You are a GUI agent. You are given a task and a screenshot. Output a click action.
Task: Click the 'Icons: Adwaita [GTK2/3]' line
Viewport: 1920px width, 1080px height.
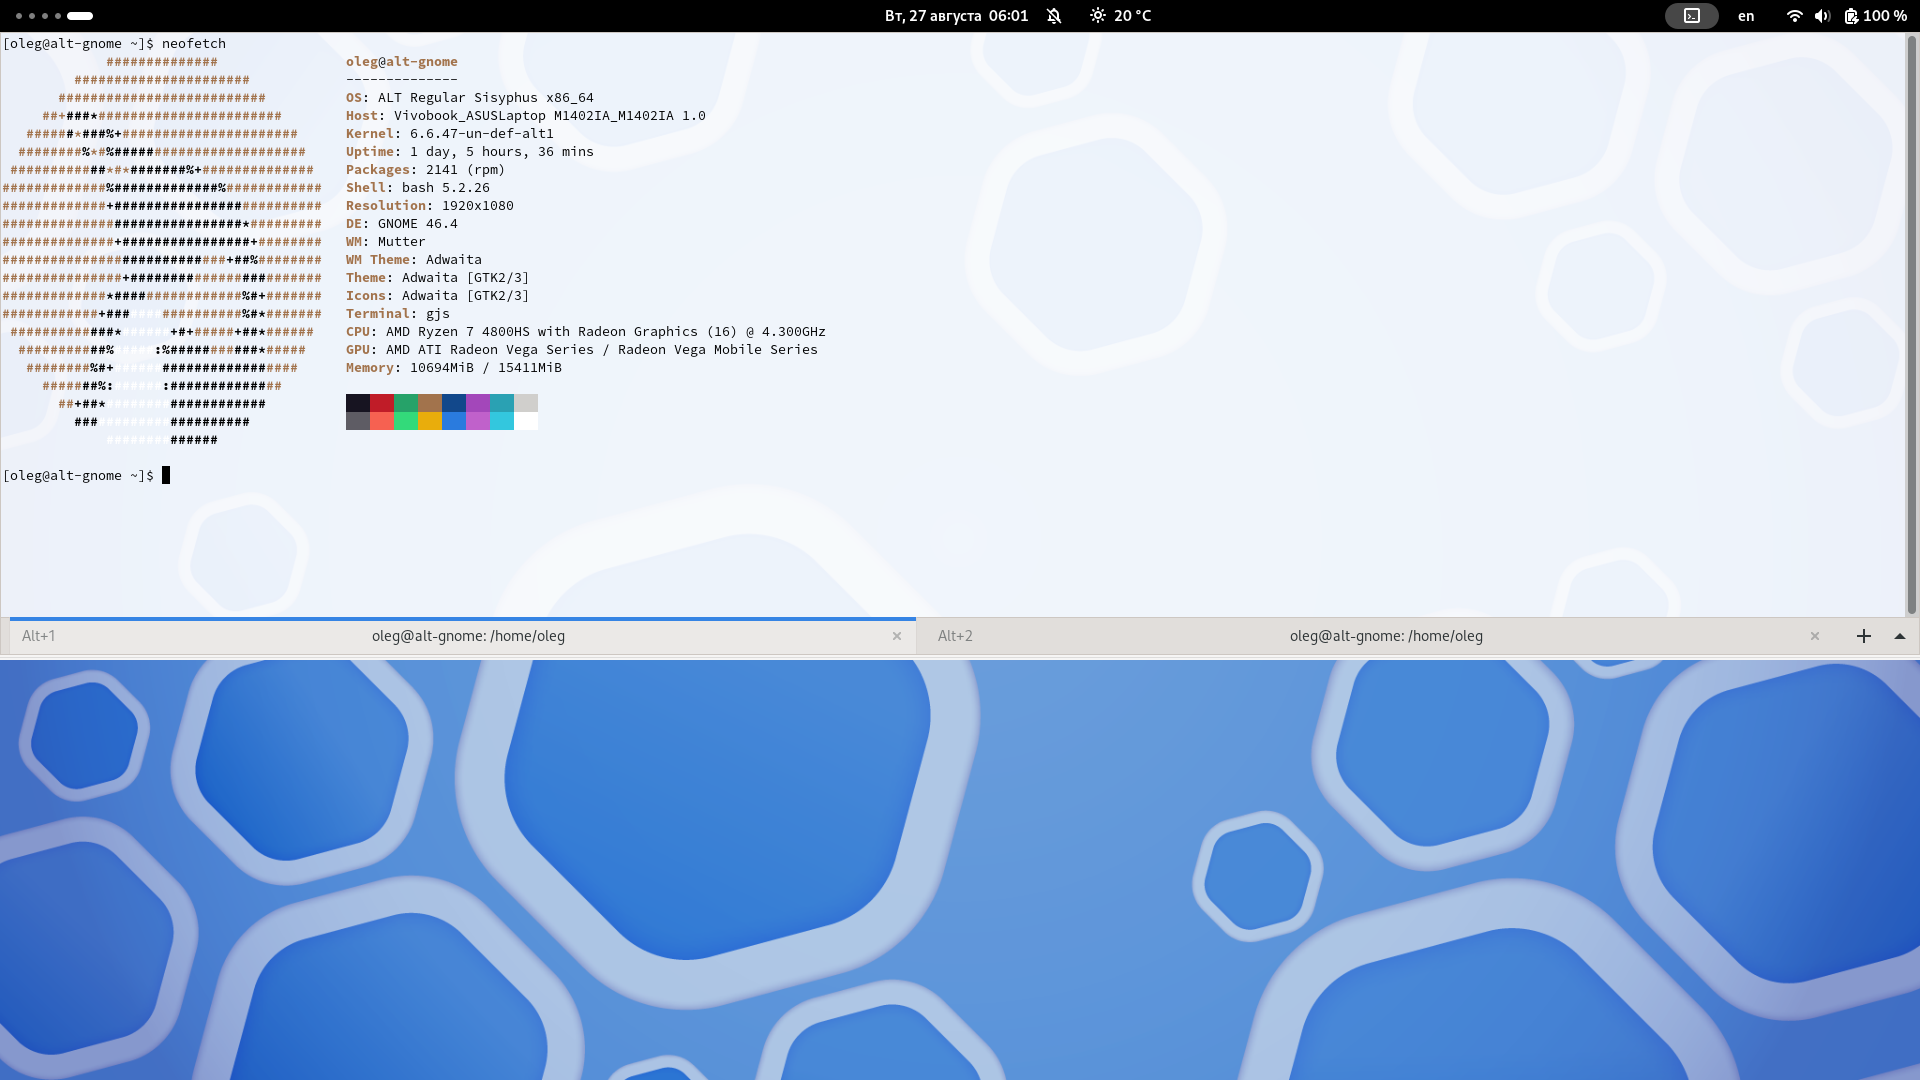438,296
